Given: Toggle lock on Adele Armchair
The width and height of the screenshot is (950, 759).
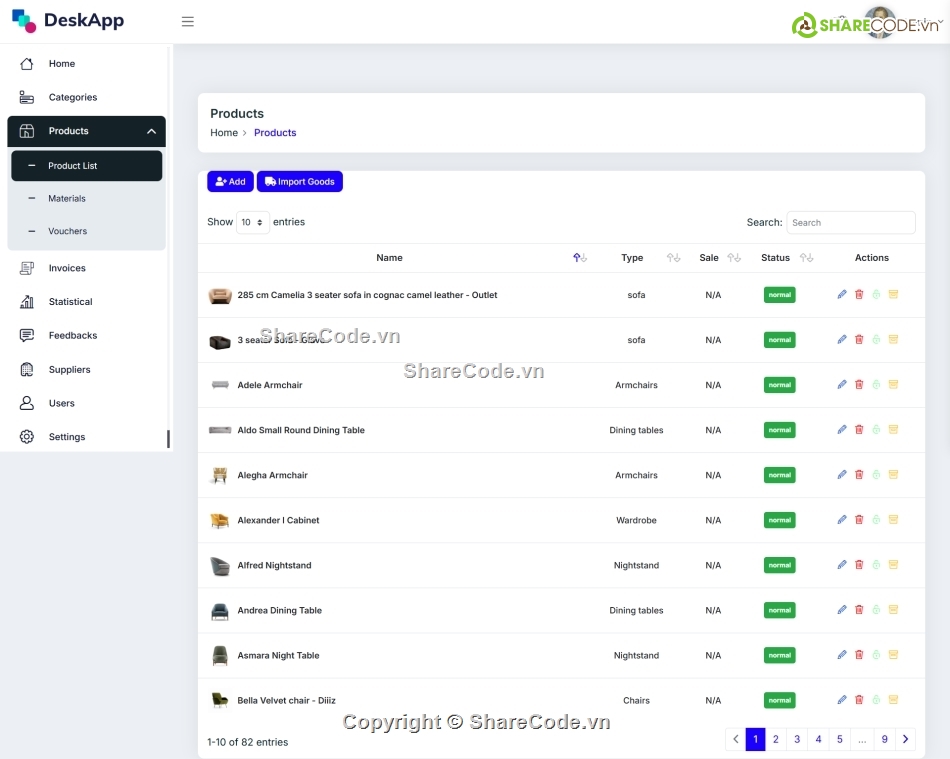Looking at the screenshot, I should pos(876,385).
